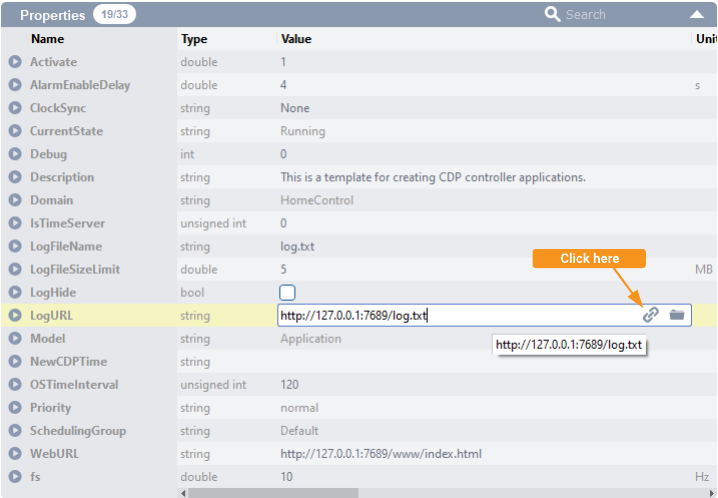
Task: Sort by the Name column header
Action: click(x=47, y=39)
